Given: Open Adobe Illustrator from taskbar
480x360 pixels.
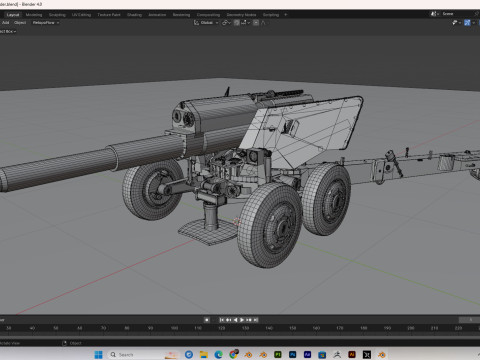Looking at the screenshot, I should [352, 355].
